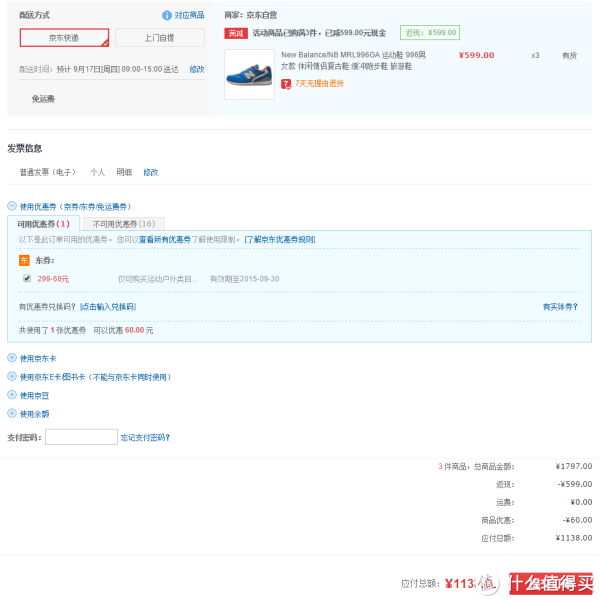
Task: Click 7天无理由退货 text
Action: tap(319, 84)
